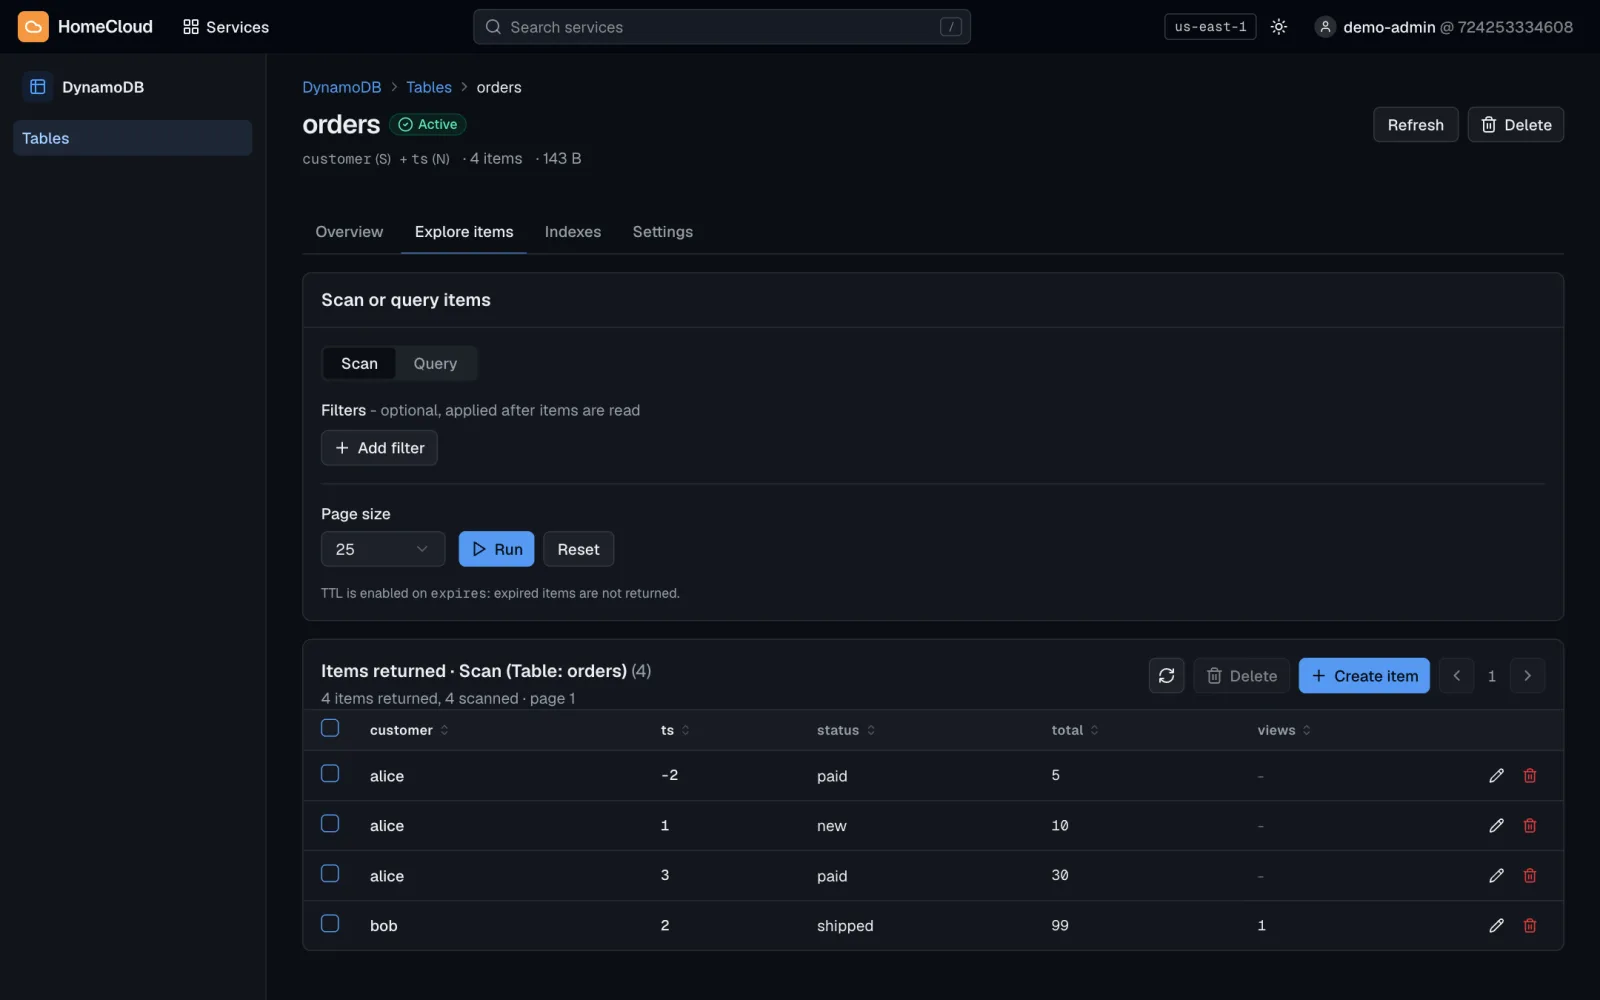The image size is (1600, 1000).
Task: Toggle select-all items checkbox
Action: pos(330,728)
